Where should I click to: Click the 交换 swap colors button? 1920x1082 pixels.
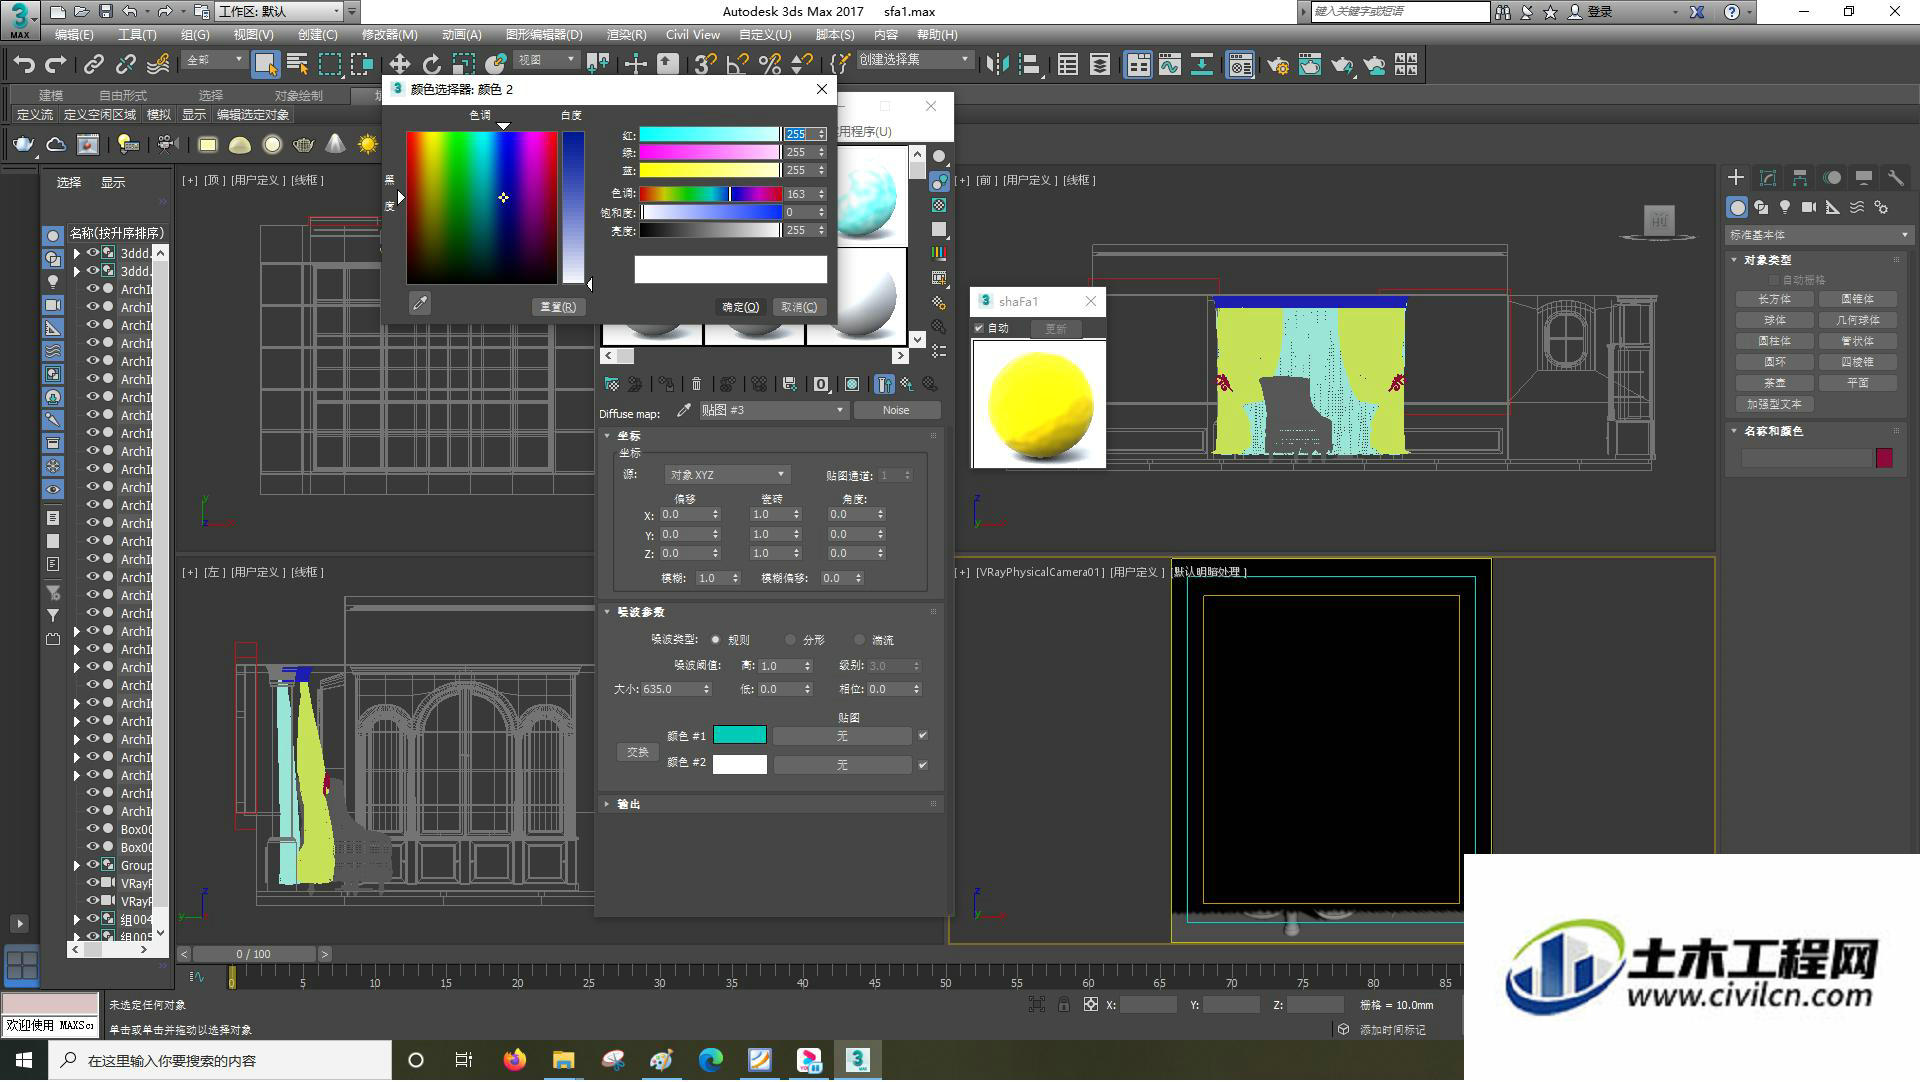637,752
